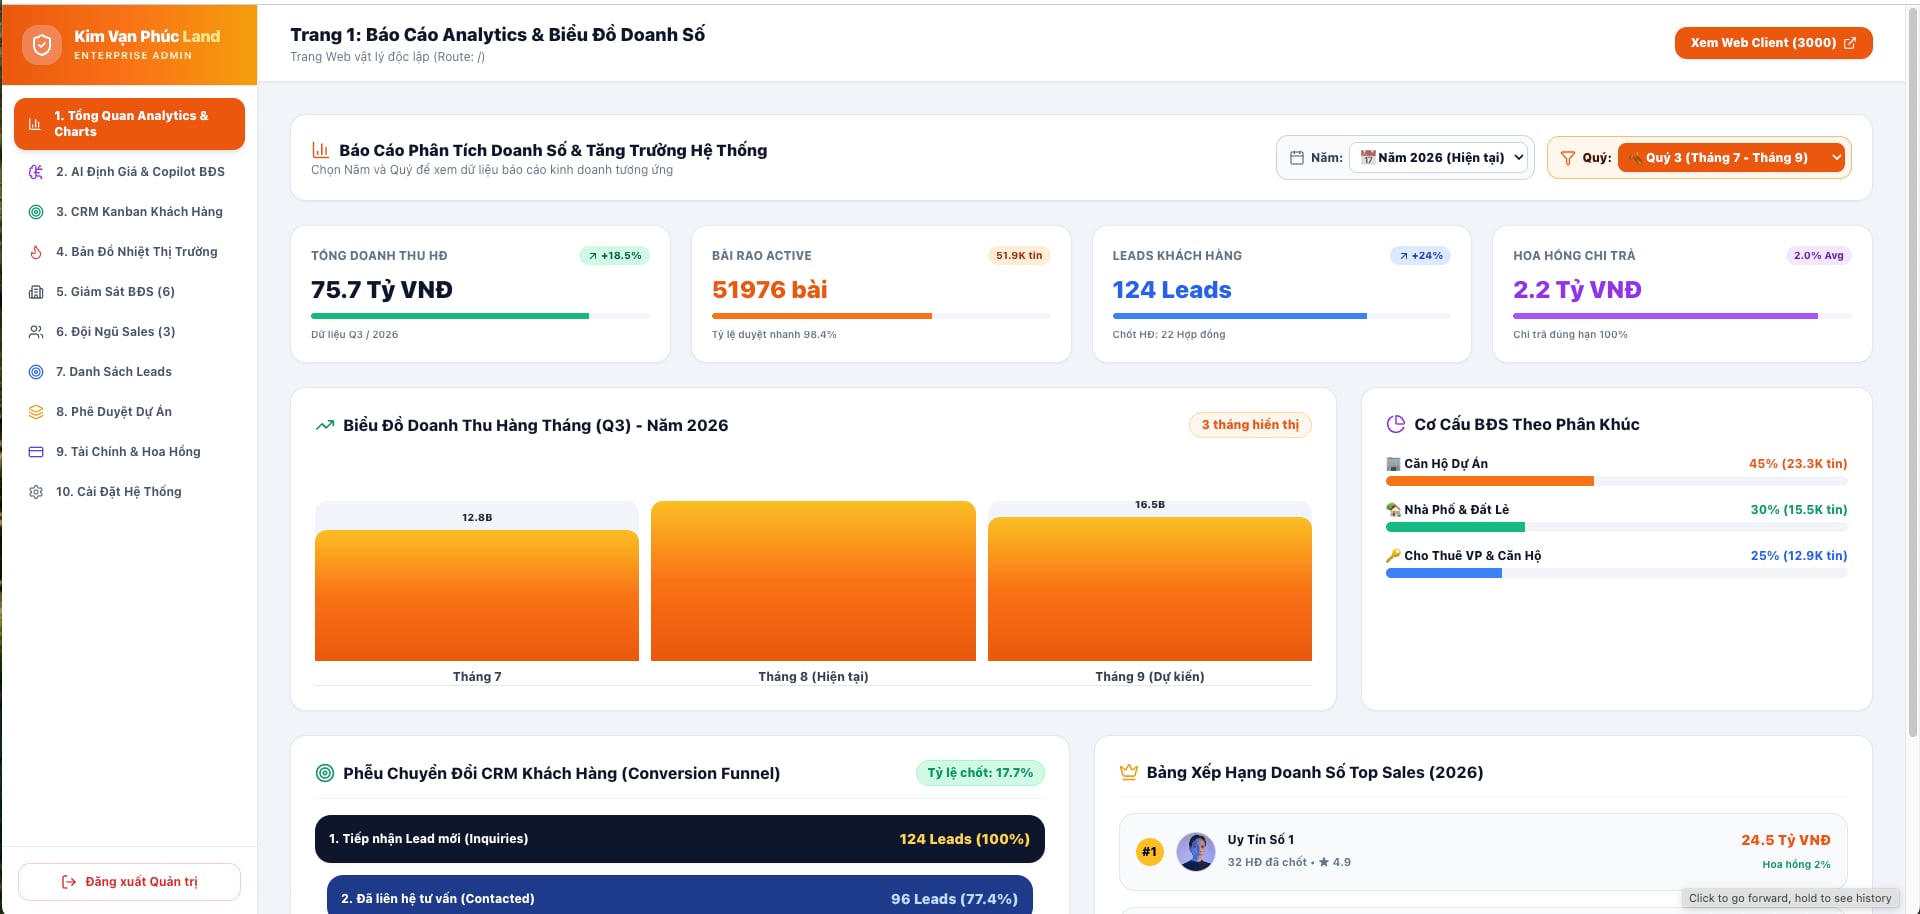Click the Tỷ lệ chốt: 17.7% badge

(x=980, y=773)
